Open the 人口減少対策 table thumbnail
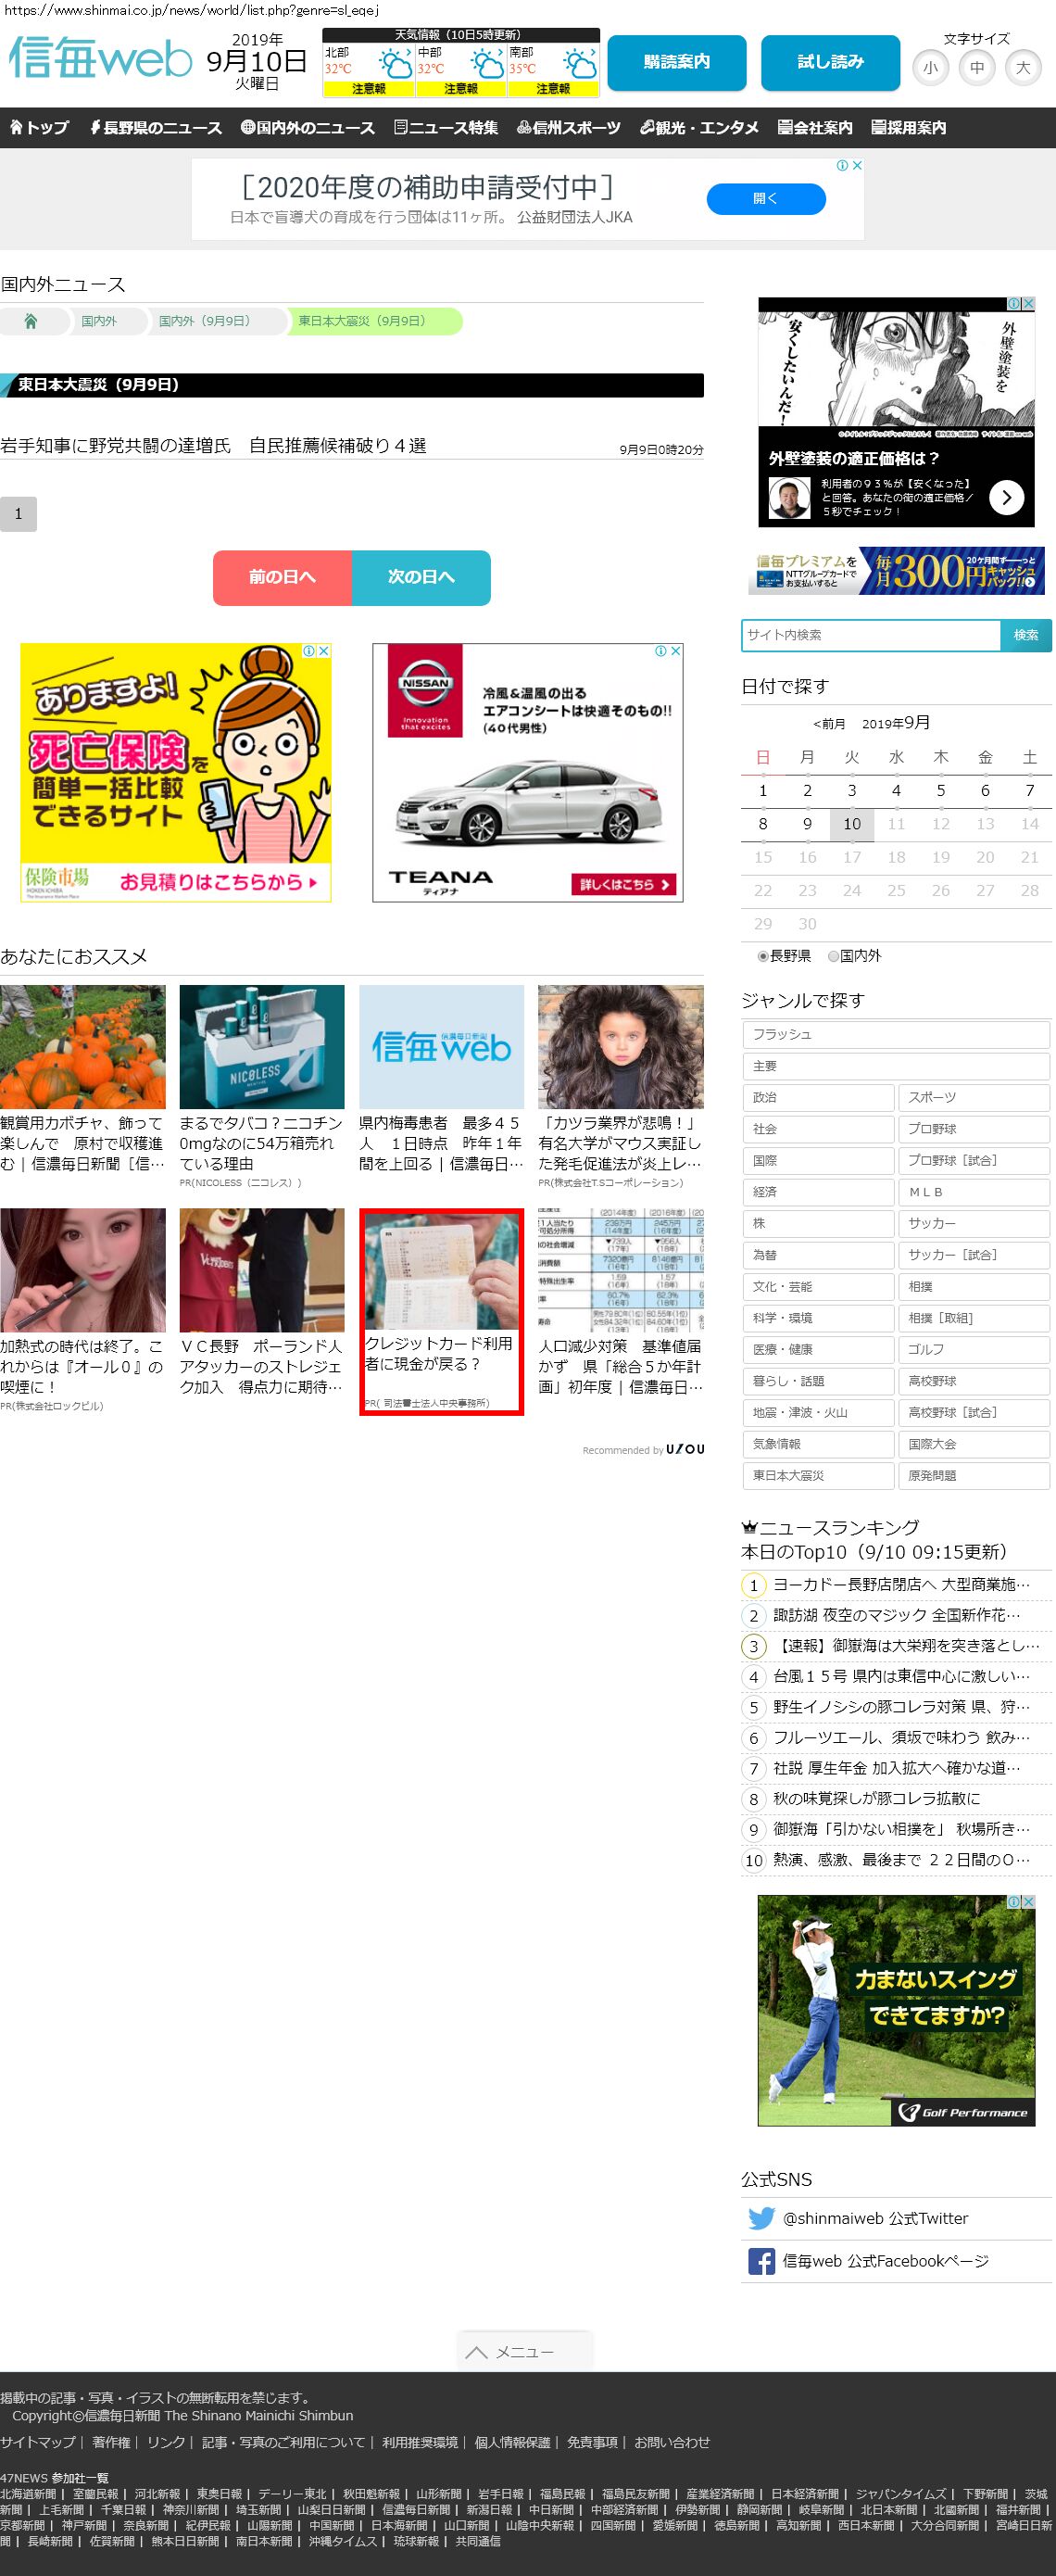Image resolution: width=1056 pixels, height=2576 pixels. point(621,1270)
